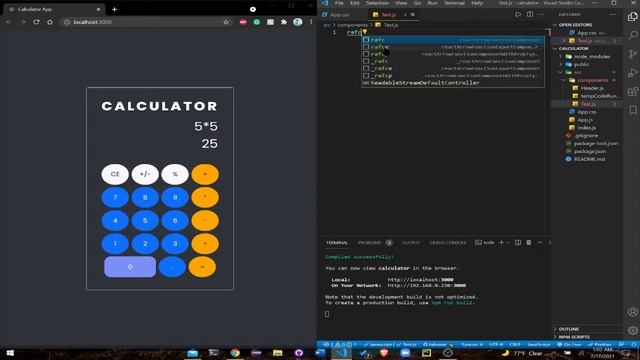
Task: Select the _rafc suggestion
Action: tap(453, 61)
